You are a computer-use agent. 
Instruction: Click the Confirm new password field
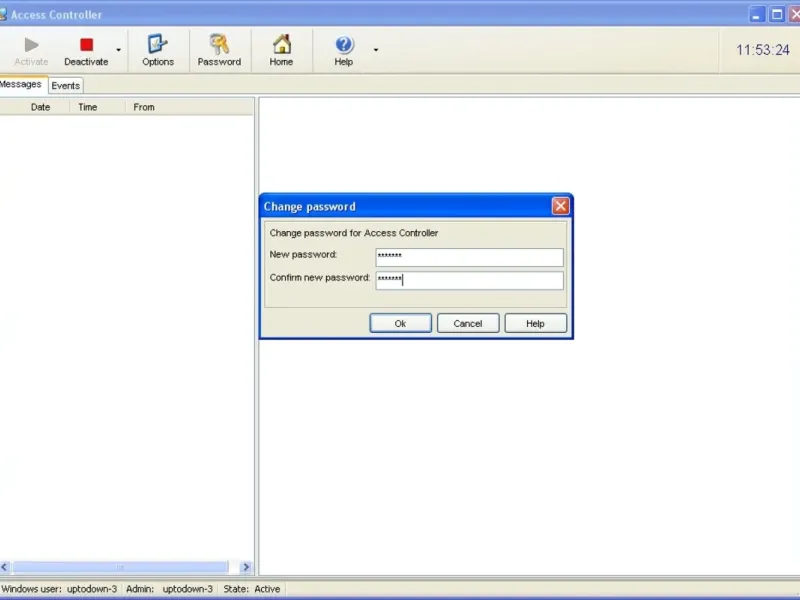(x=469, y=281)
